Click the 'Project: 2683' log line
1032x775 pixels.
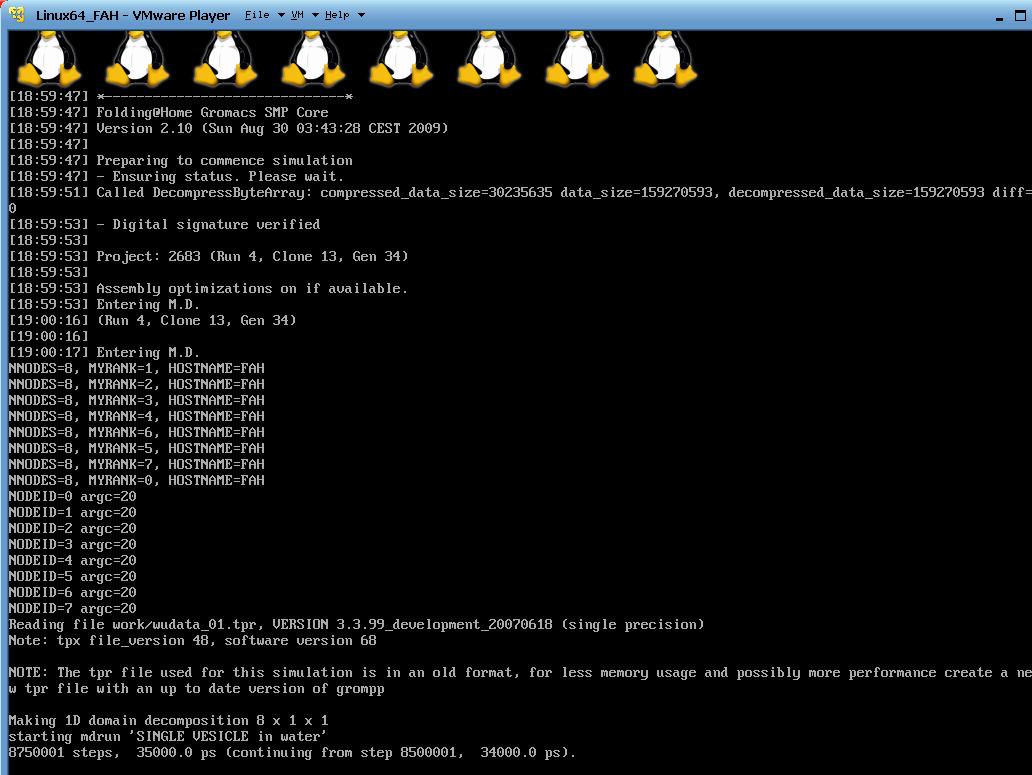pyautogui.click(x=209, y=257)
